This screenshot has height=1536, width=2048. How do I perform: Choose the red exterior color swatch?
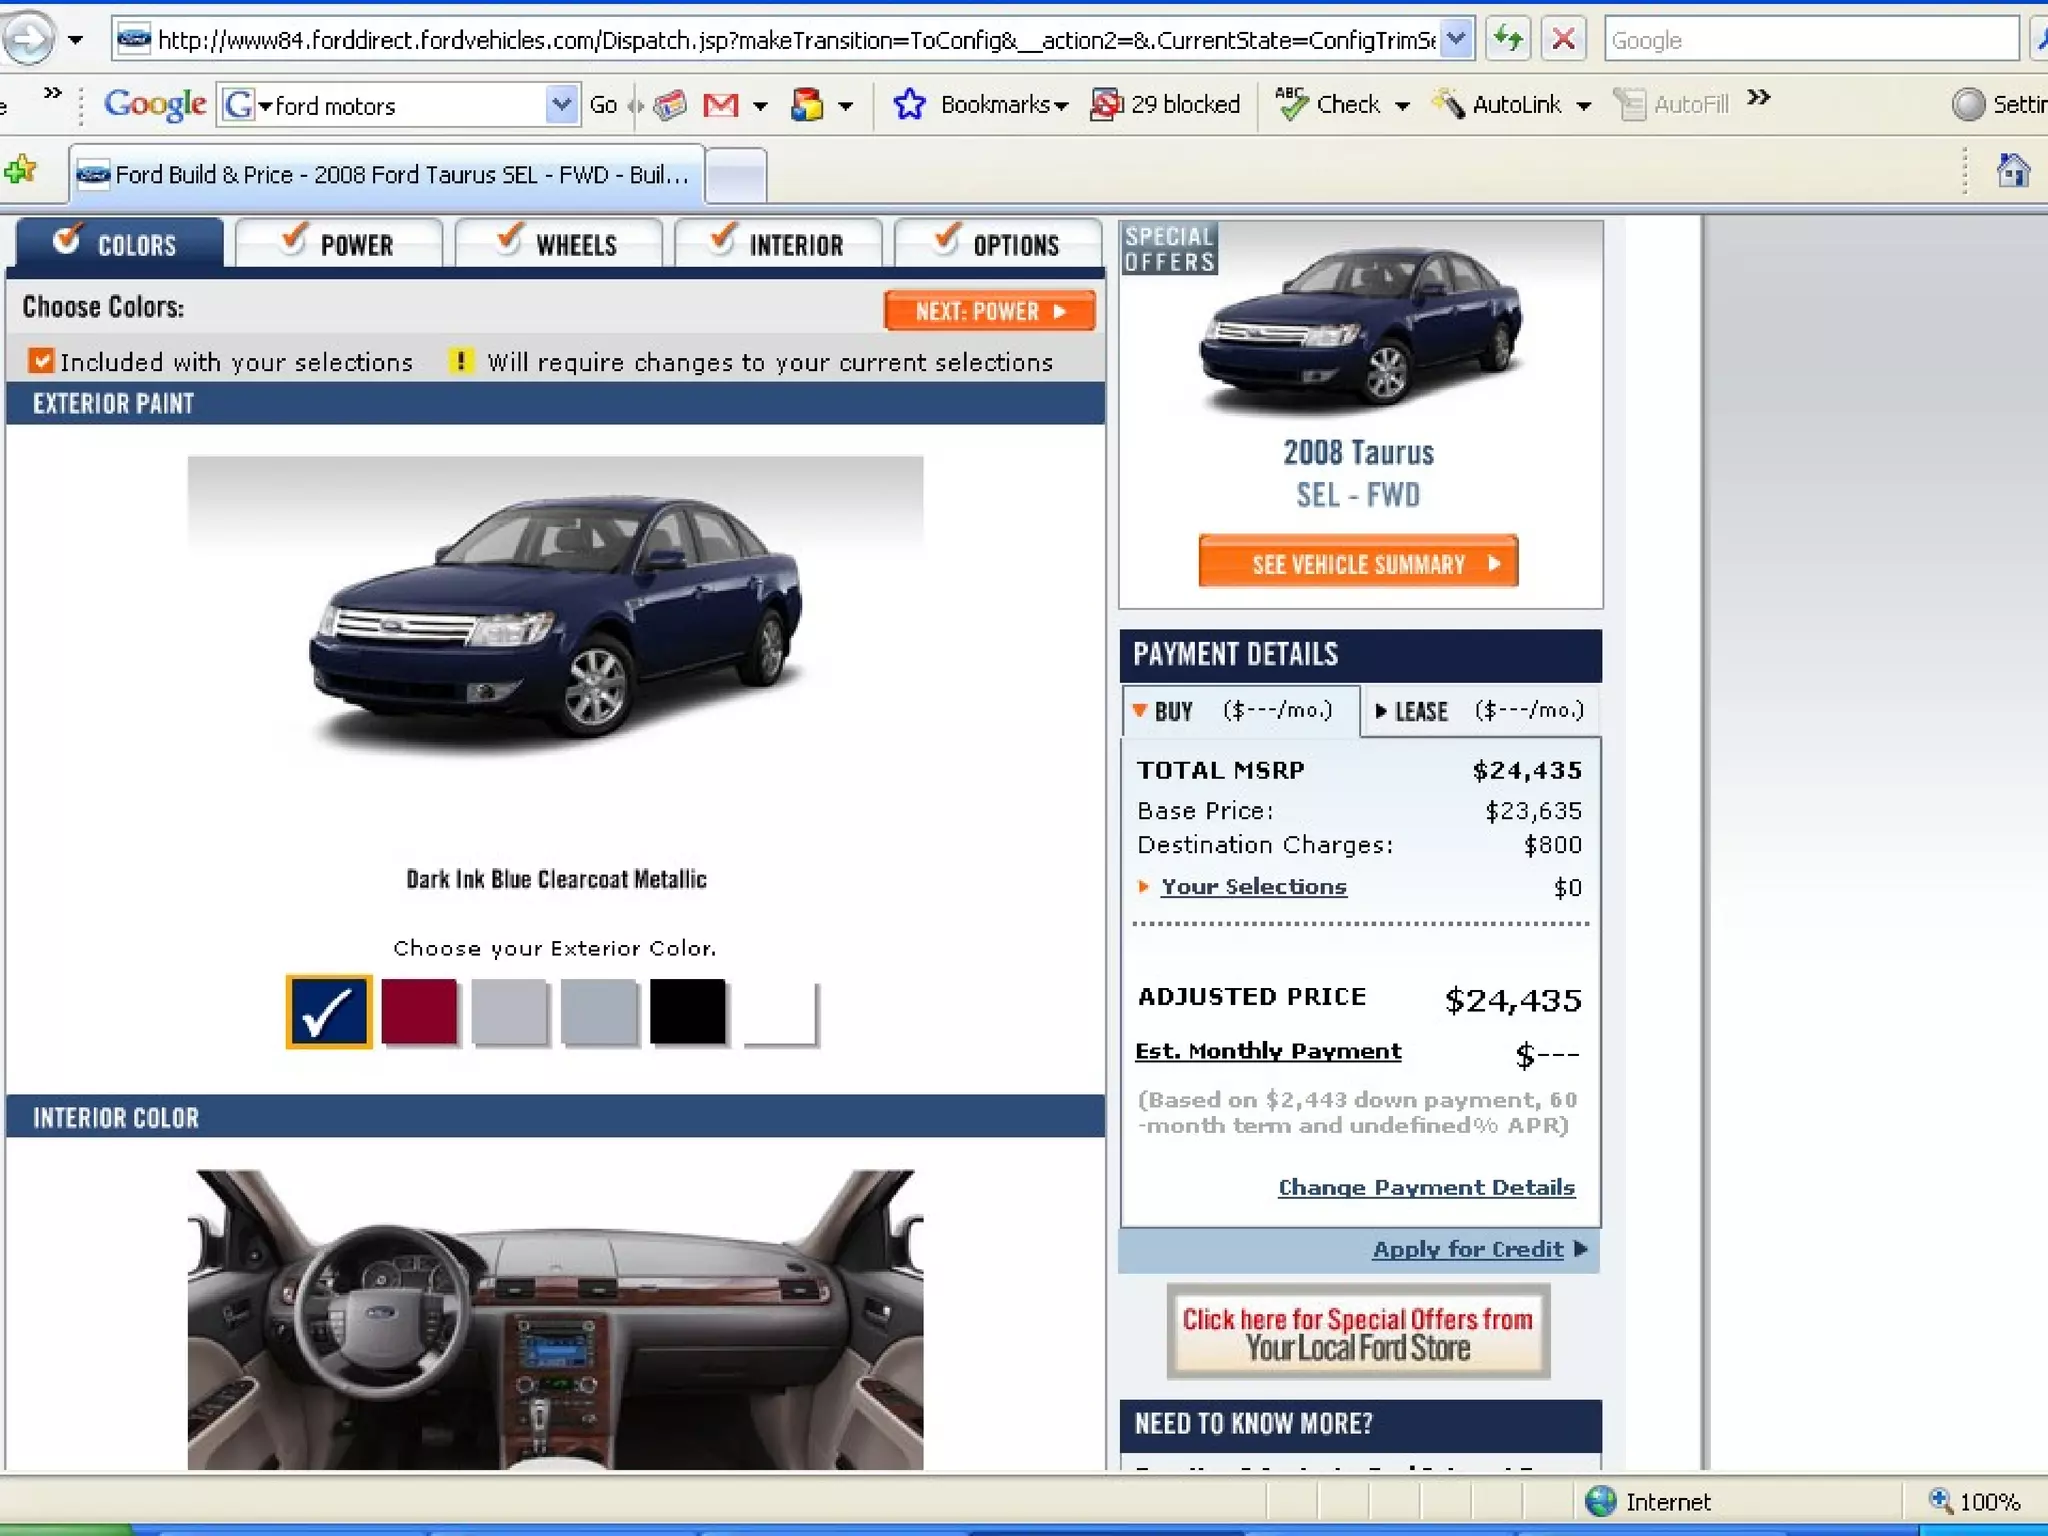[419, 1011]
